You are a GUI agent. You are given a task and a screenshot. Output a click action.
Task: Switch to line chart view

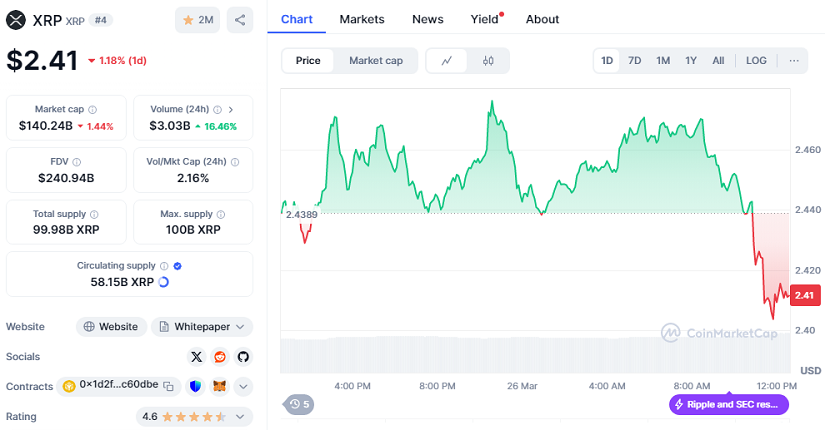coord(447,61)
